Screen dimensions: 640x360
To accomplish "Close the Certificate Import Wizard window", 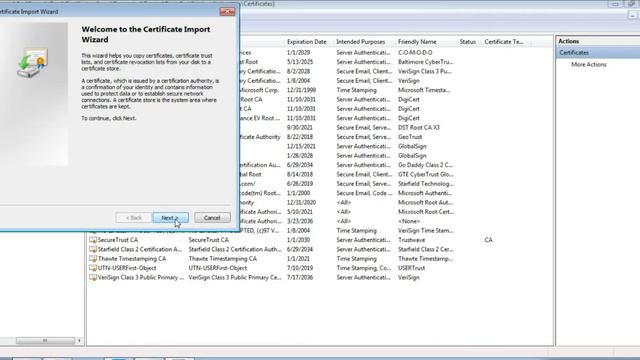I will coord(227,11).
